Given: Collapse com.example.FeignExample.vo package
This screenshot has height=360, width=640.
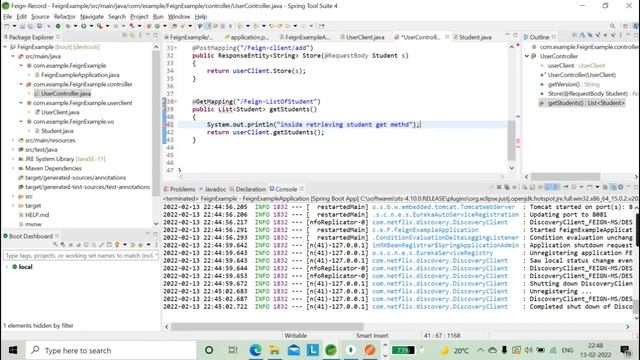Looking at the screenshot, I should pyautogui.click(x=21, y=122).
